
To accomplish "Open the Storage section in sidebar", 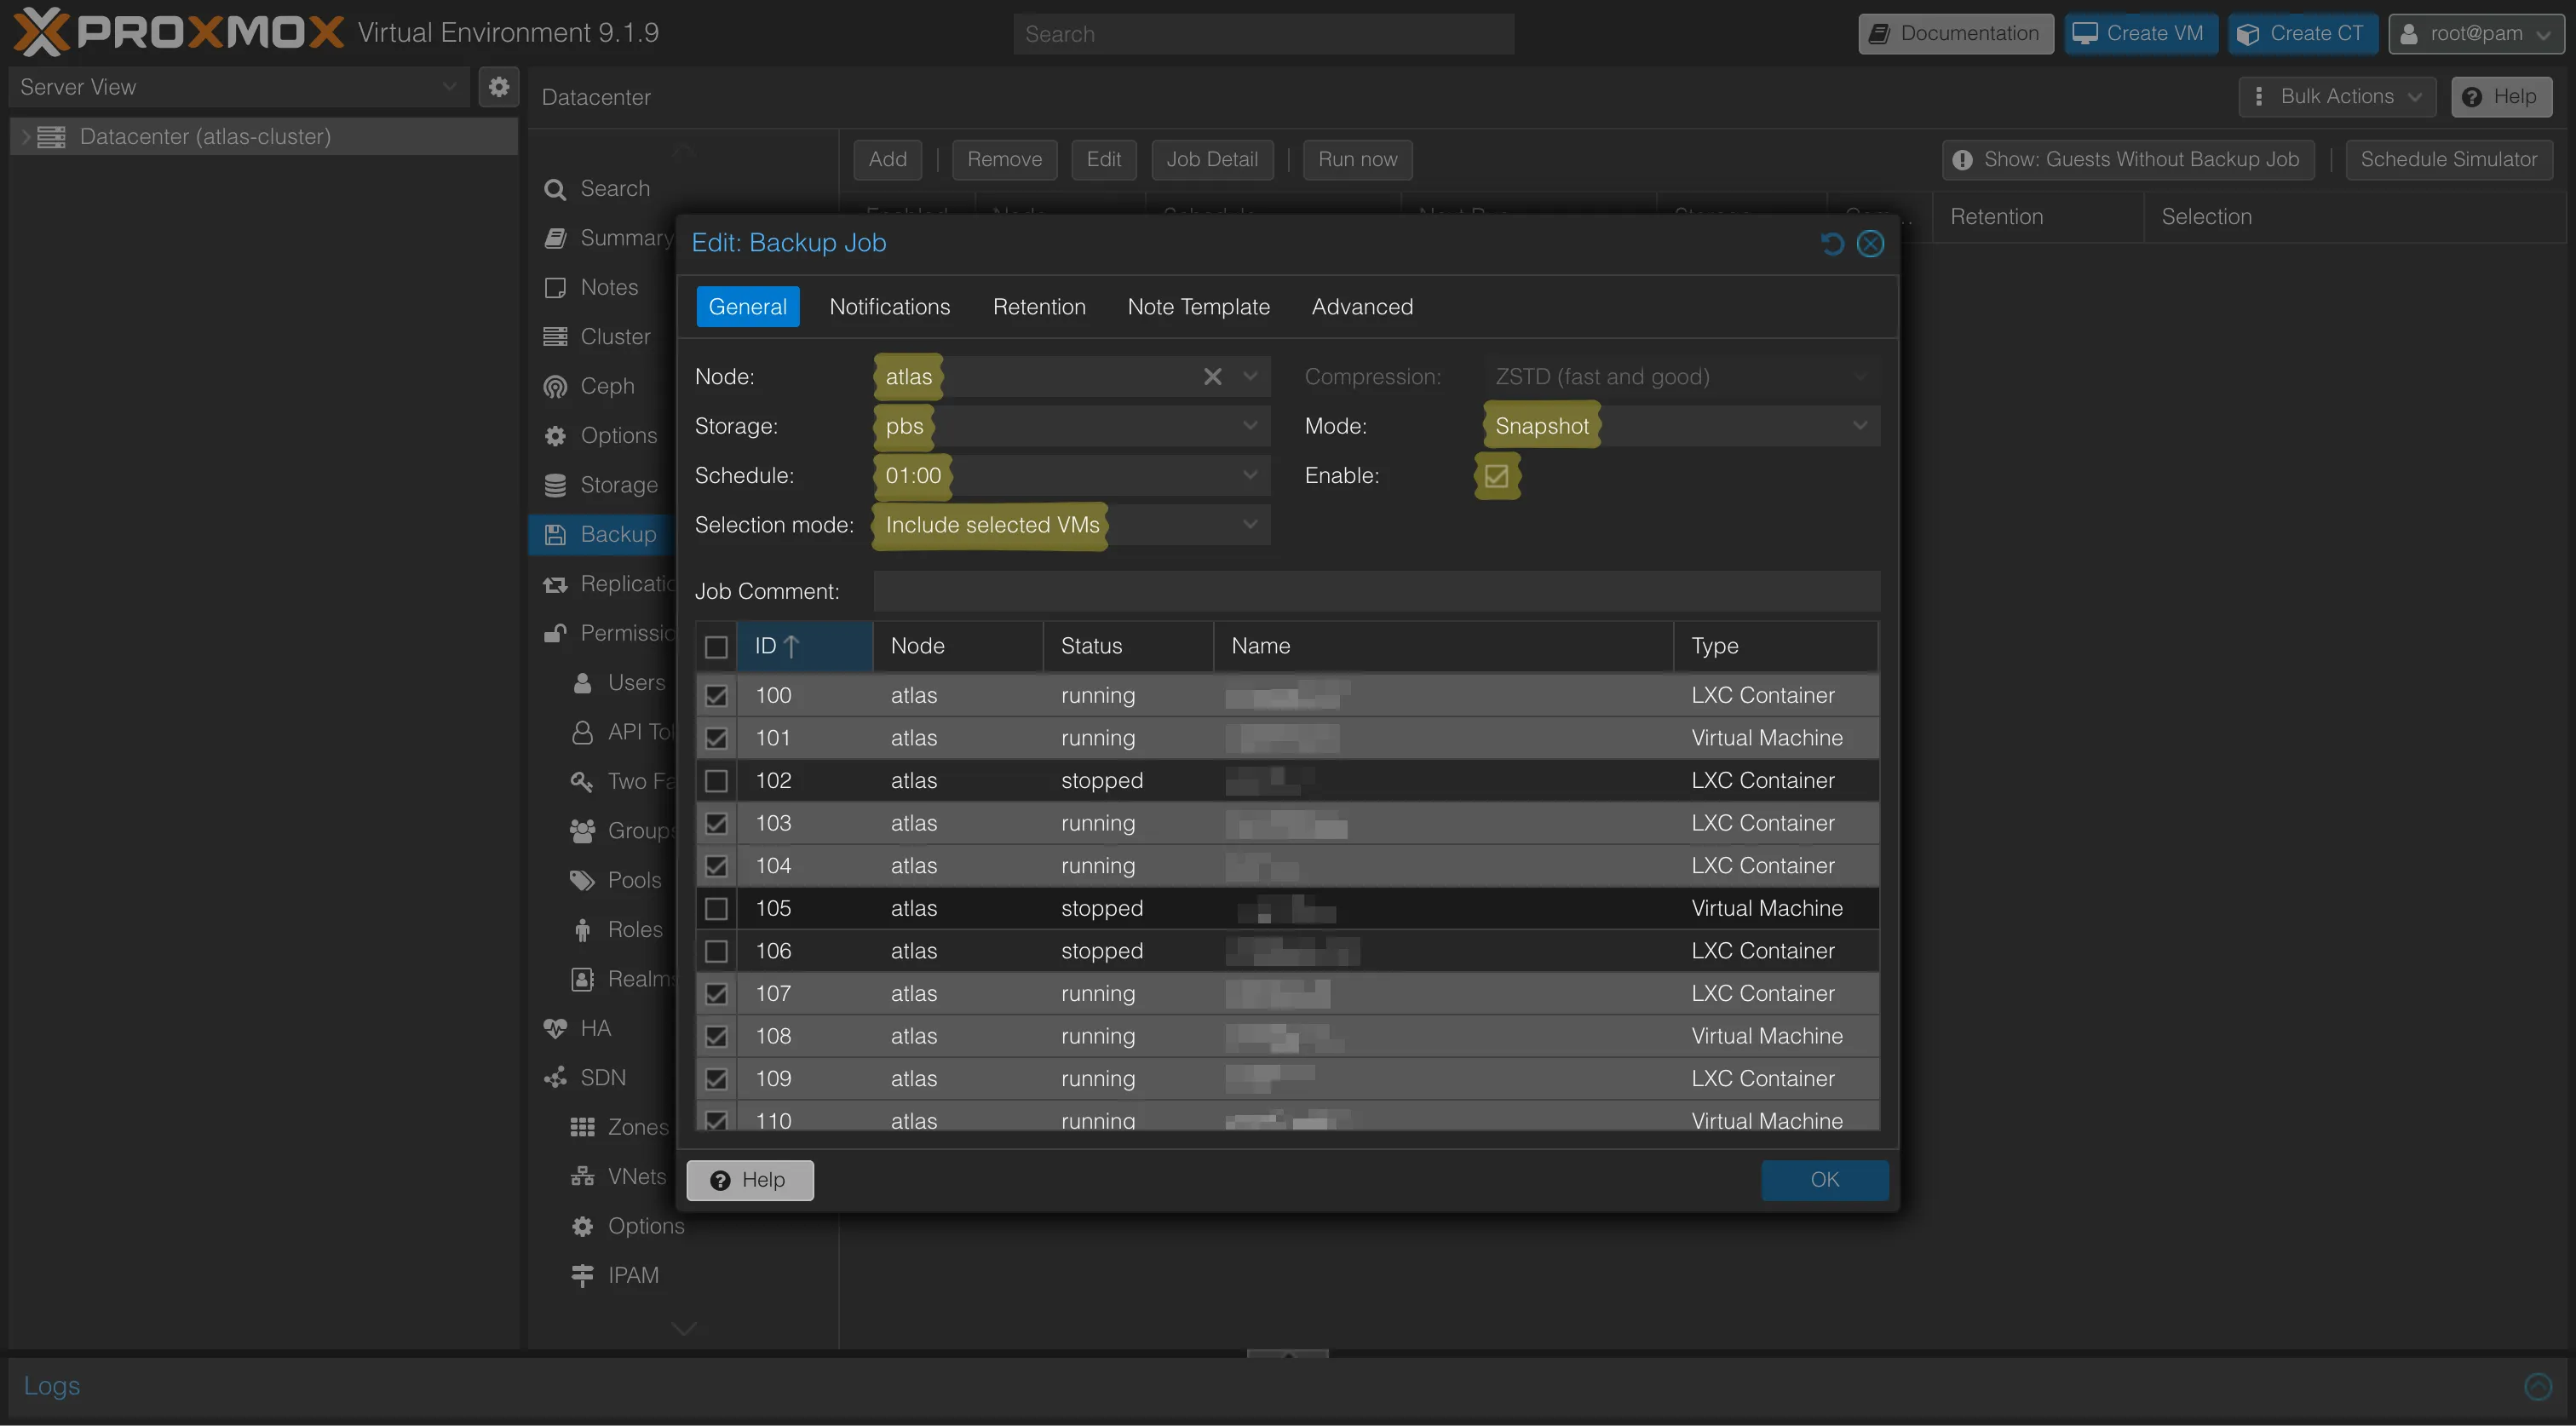I will click(618, 485).
